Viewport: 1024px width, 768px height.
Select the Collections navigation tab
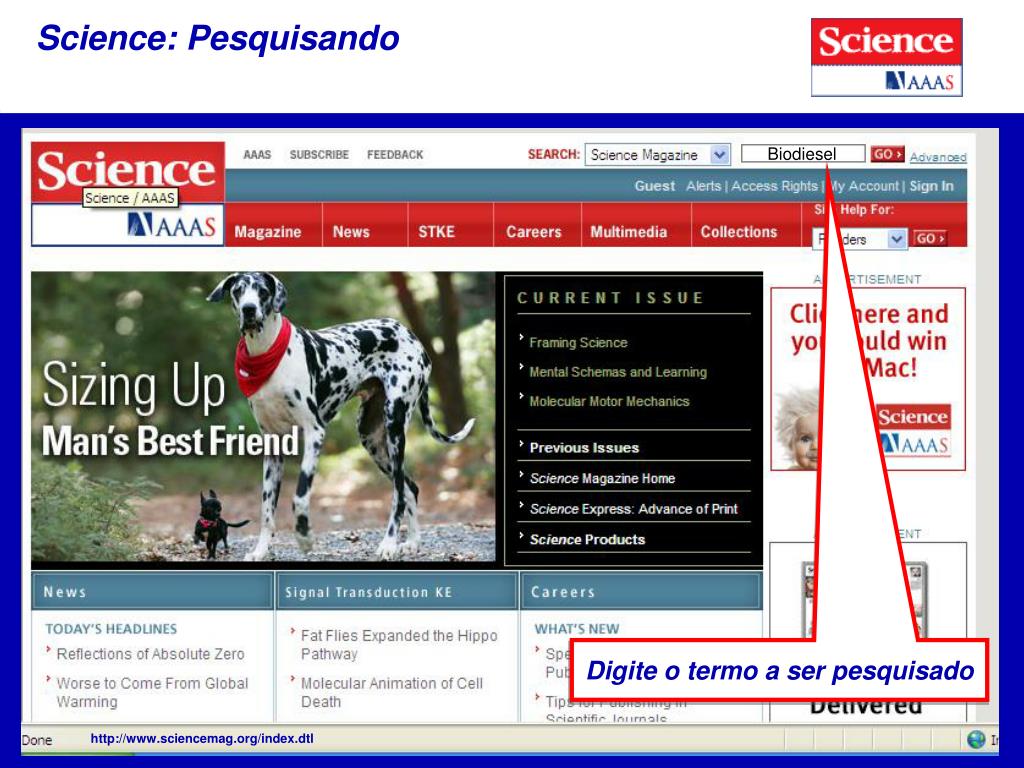coord(739,232)
